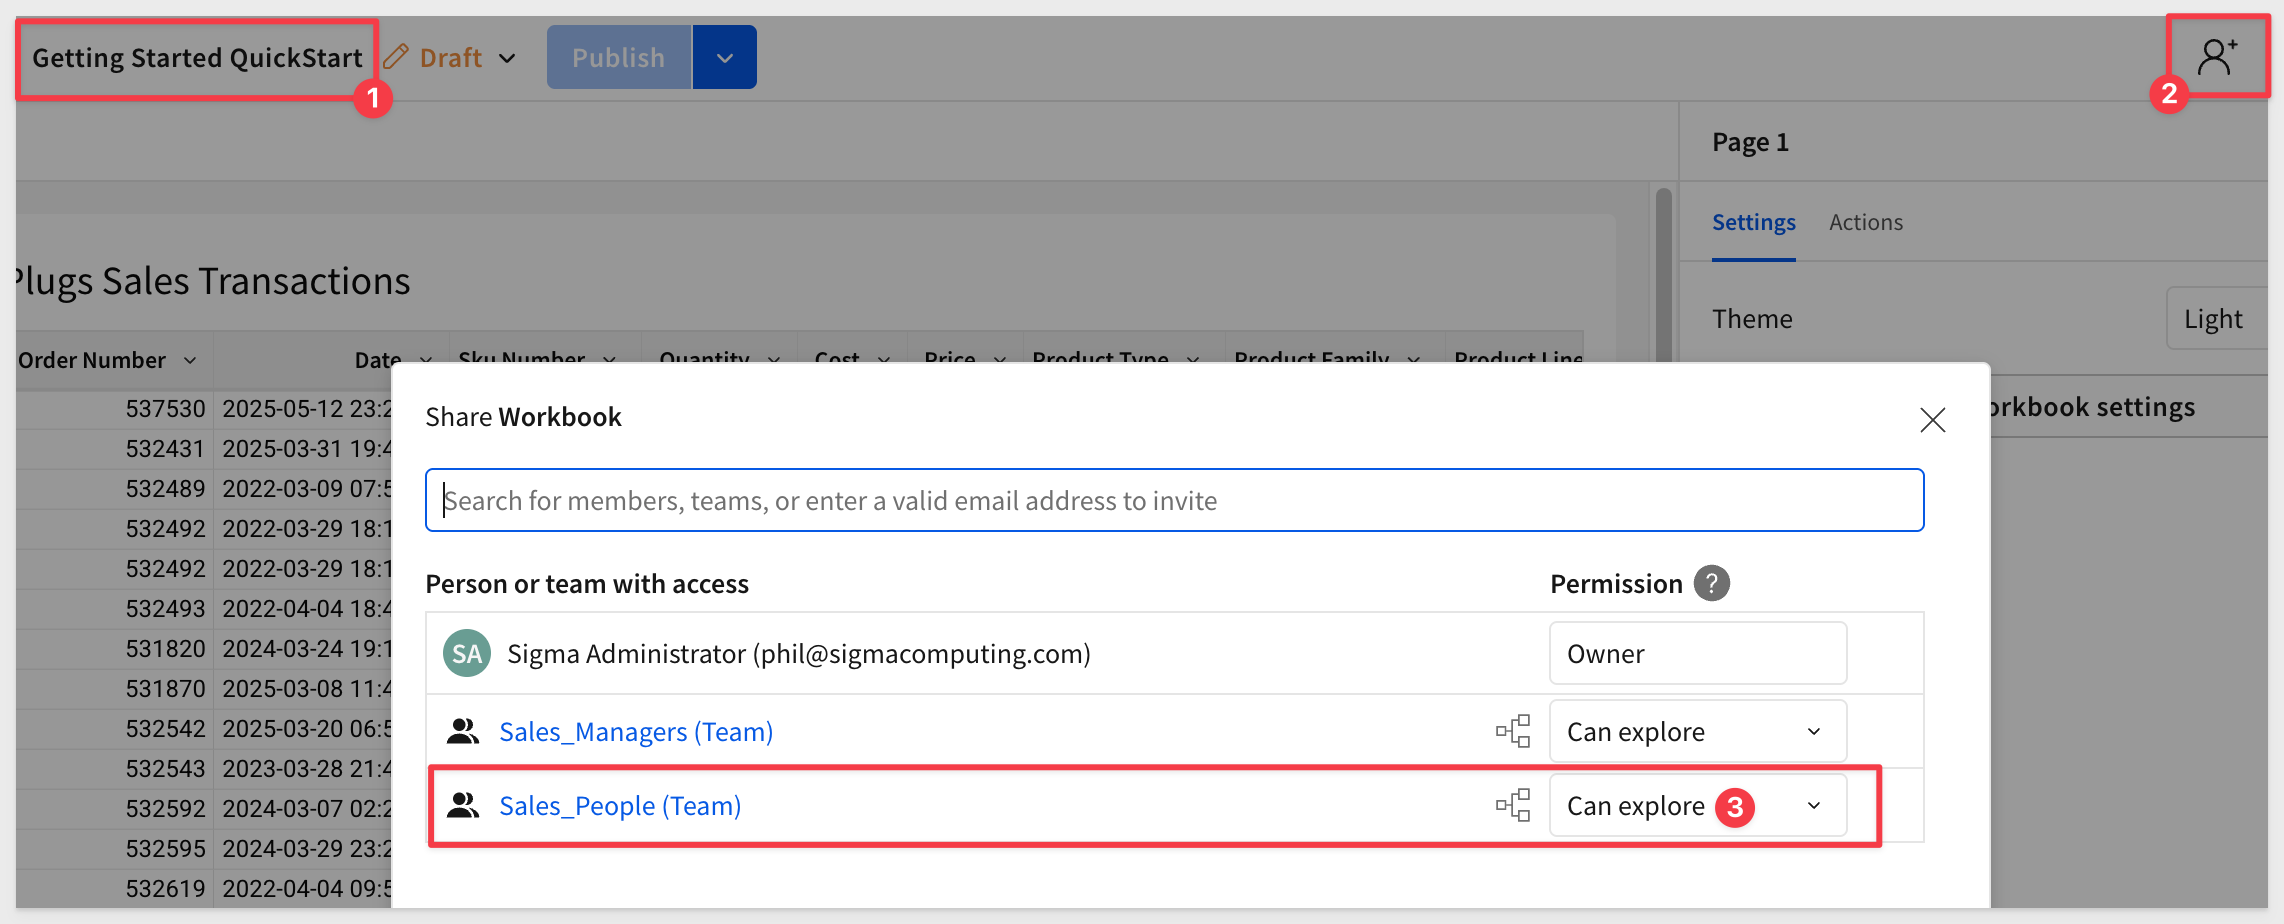Click the hierarchy icon for Sales_People
The width and height of the screenshot is (2284, 924).
[1513, 805]
